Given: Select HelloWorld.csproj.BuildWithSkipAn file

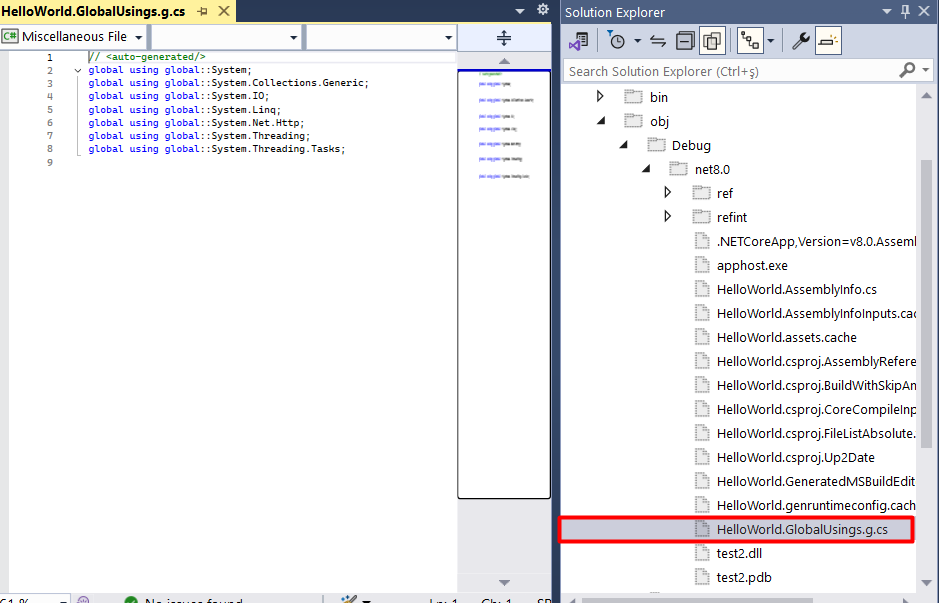Looking at the screenshot, I should tap(816, 386).
